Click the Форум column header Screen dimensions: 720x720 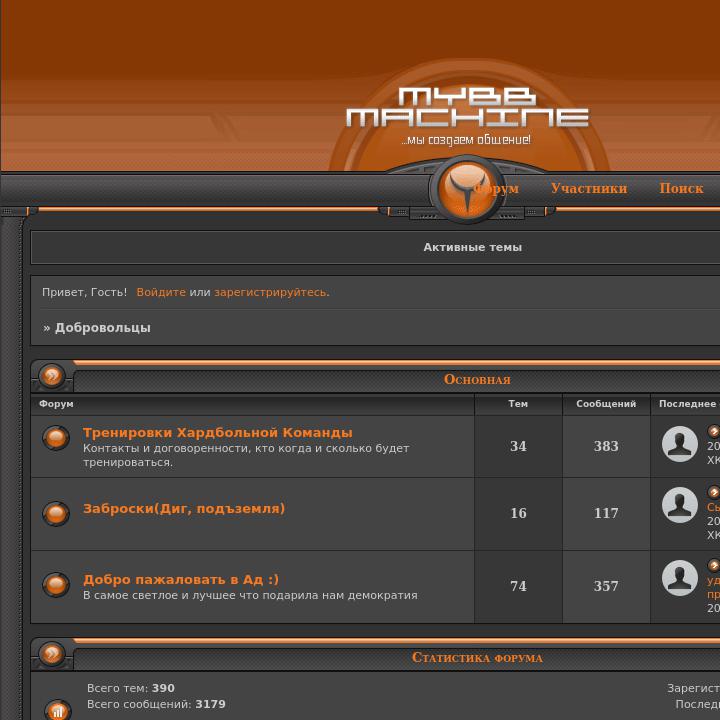(x=56, y=404)
